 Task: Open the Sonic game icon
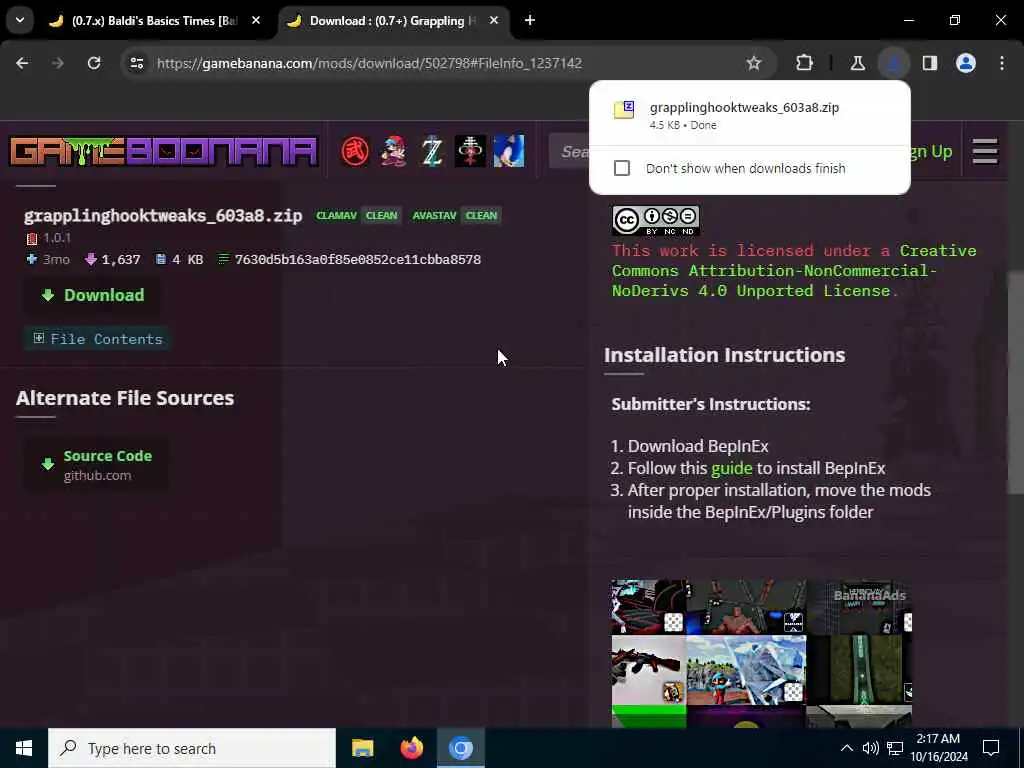coord(509,152)
